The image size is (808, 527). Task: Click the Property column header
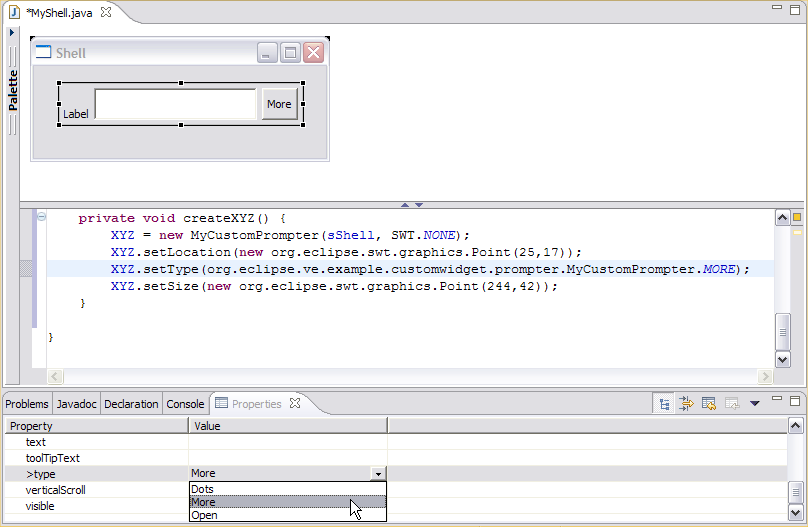[x=97, y=426]
